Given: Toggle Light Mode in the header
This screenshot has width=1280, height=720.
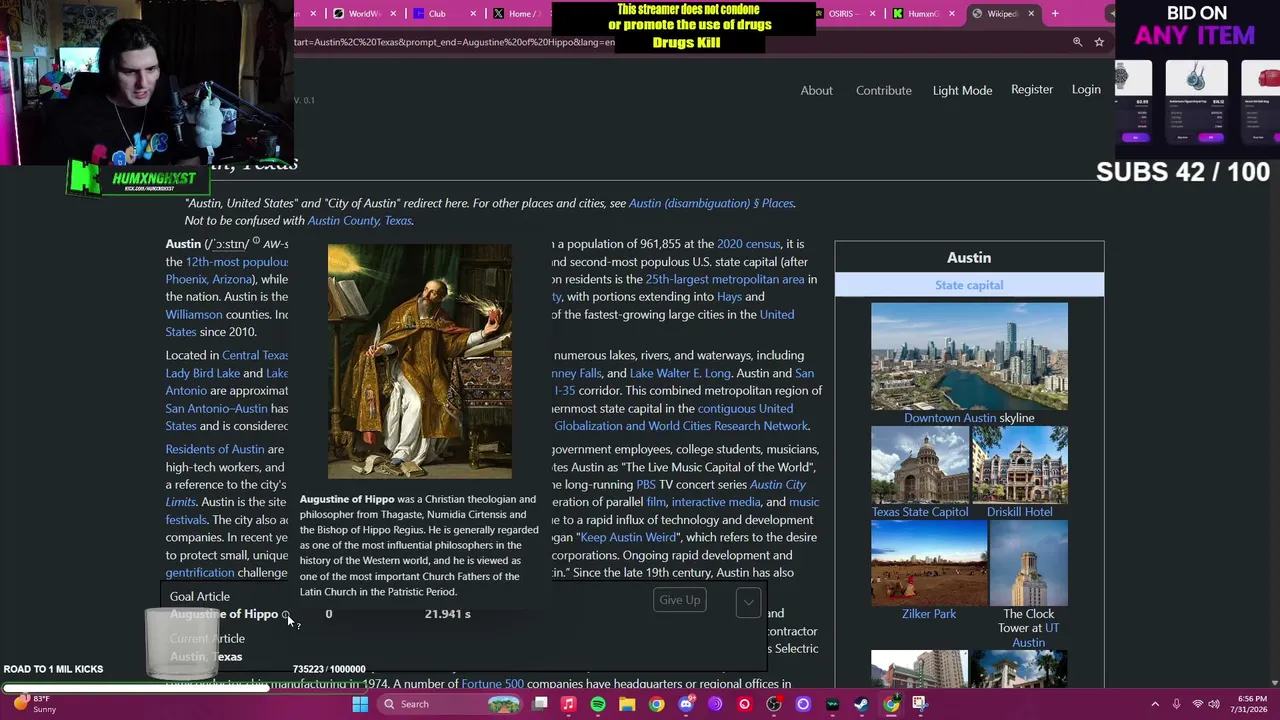Looking at the screenshot, I should tap(962, 90).
